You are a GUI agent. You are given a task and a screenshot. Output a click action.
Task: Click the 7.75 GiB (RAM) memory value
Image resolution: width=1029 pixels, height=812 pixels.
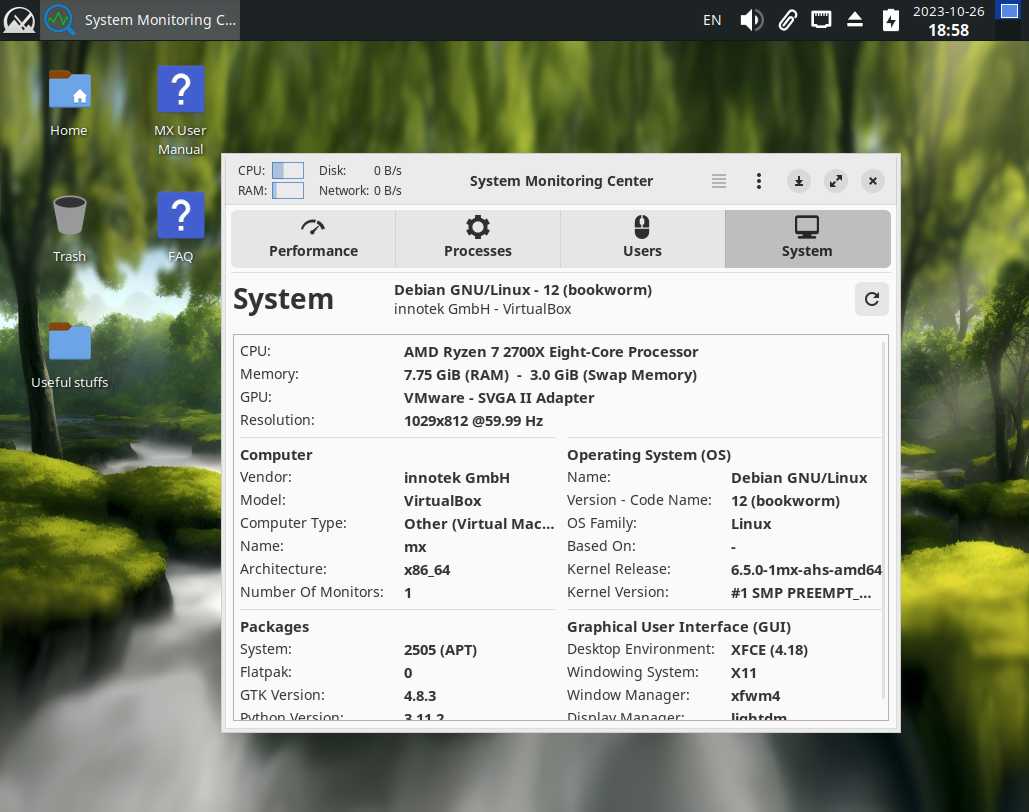coord(456,375)
